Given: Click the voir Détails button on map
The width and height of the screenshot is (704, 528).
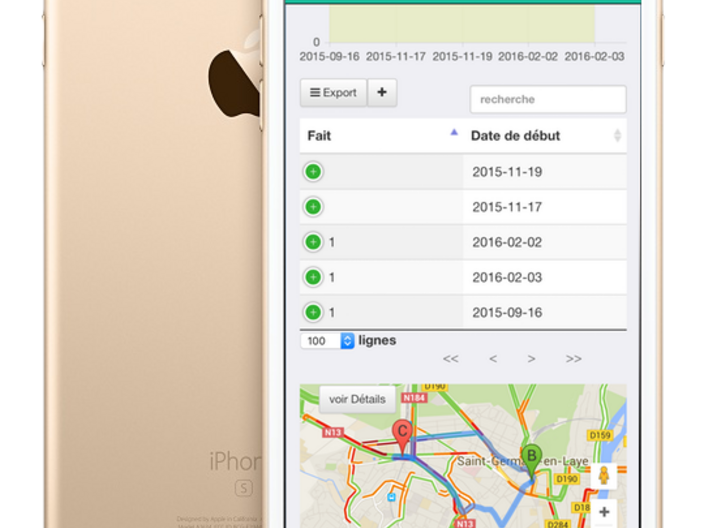Looking at the screenshot, I should tap(357, 399).
